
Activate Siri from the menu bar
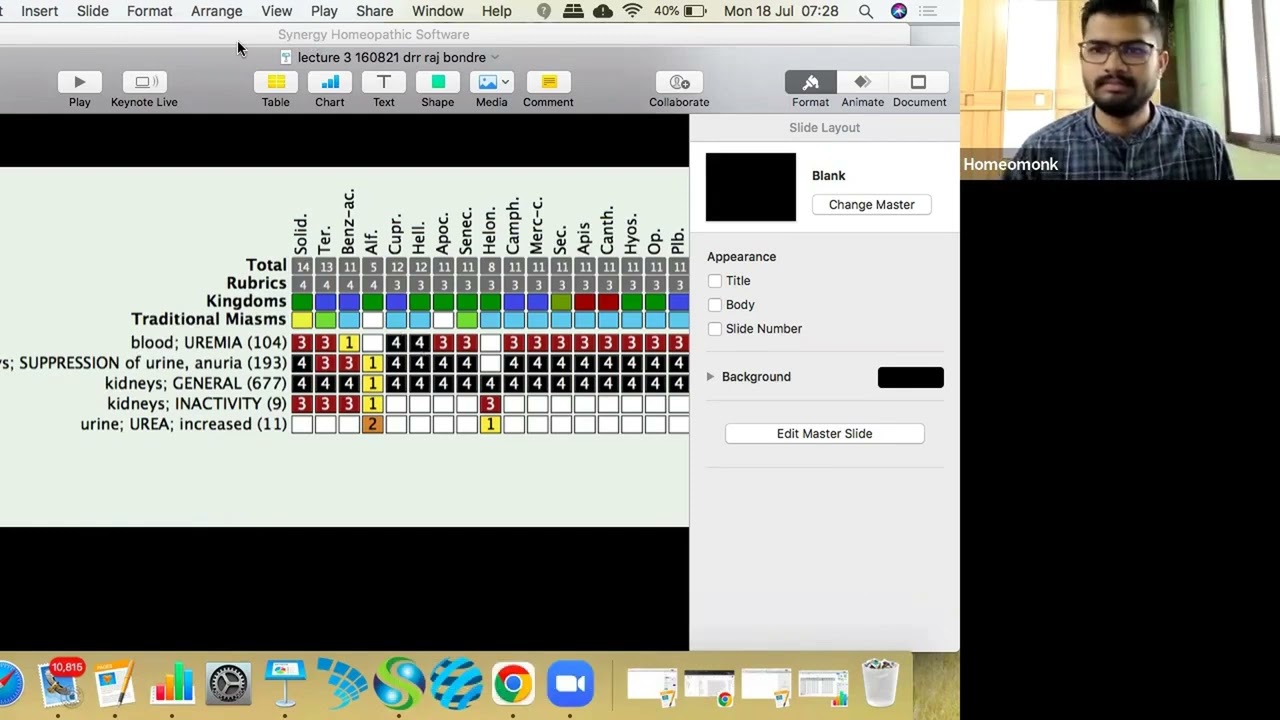tap(899, 11)
